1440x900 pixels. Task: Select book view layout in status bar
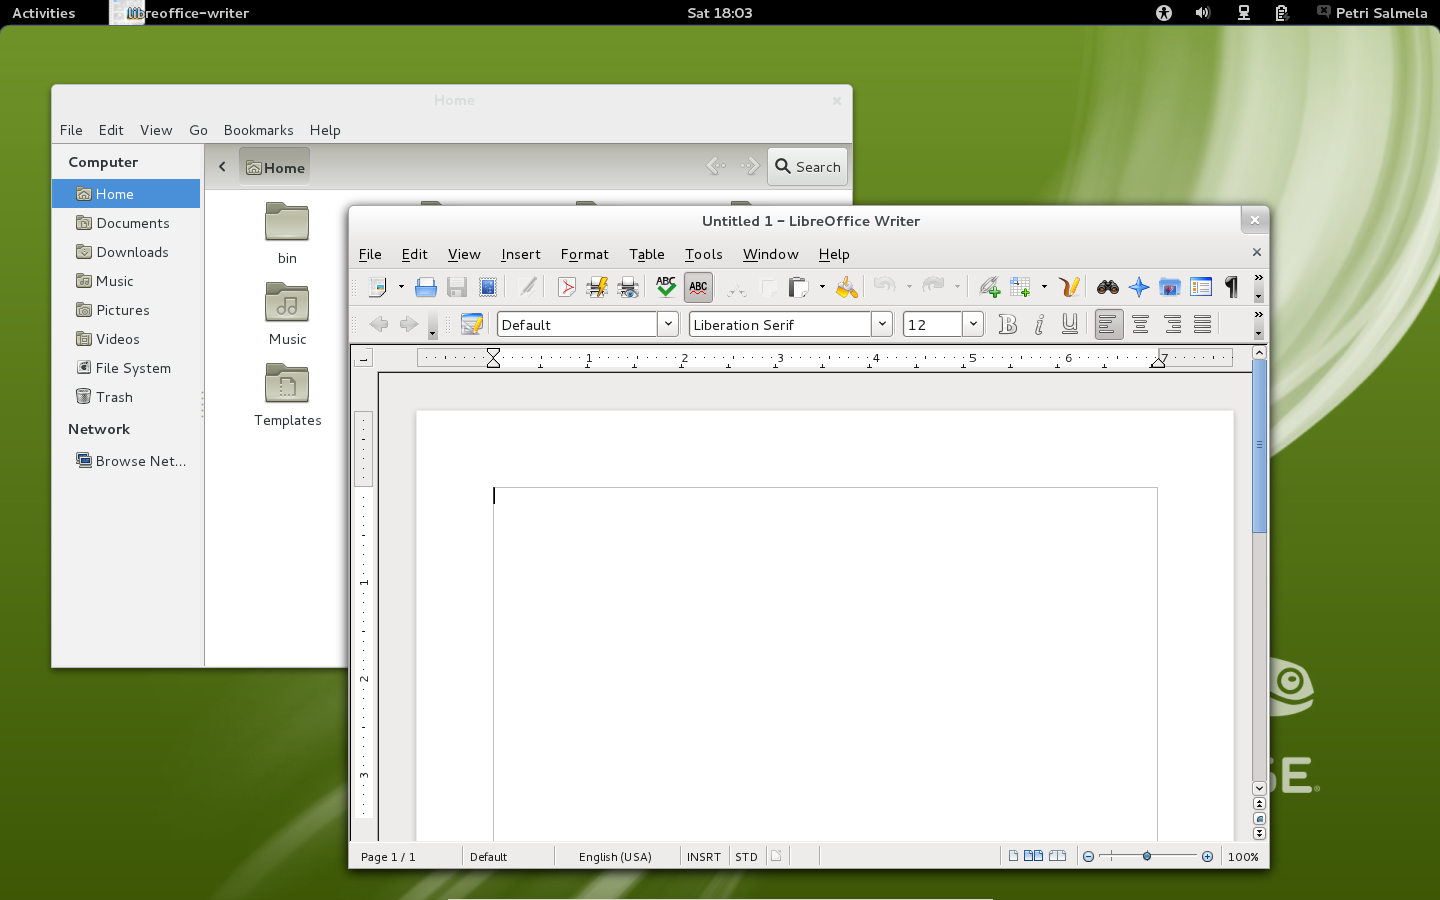click(1057, 856)
